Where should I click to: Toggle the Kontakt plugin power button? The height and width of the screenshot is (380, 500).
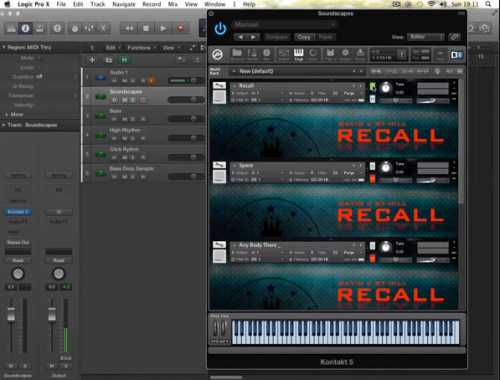pos(220,29)
